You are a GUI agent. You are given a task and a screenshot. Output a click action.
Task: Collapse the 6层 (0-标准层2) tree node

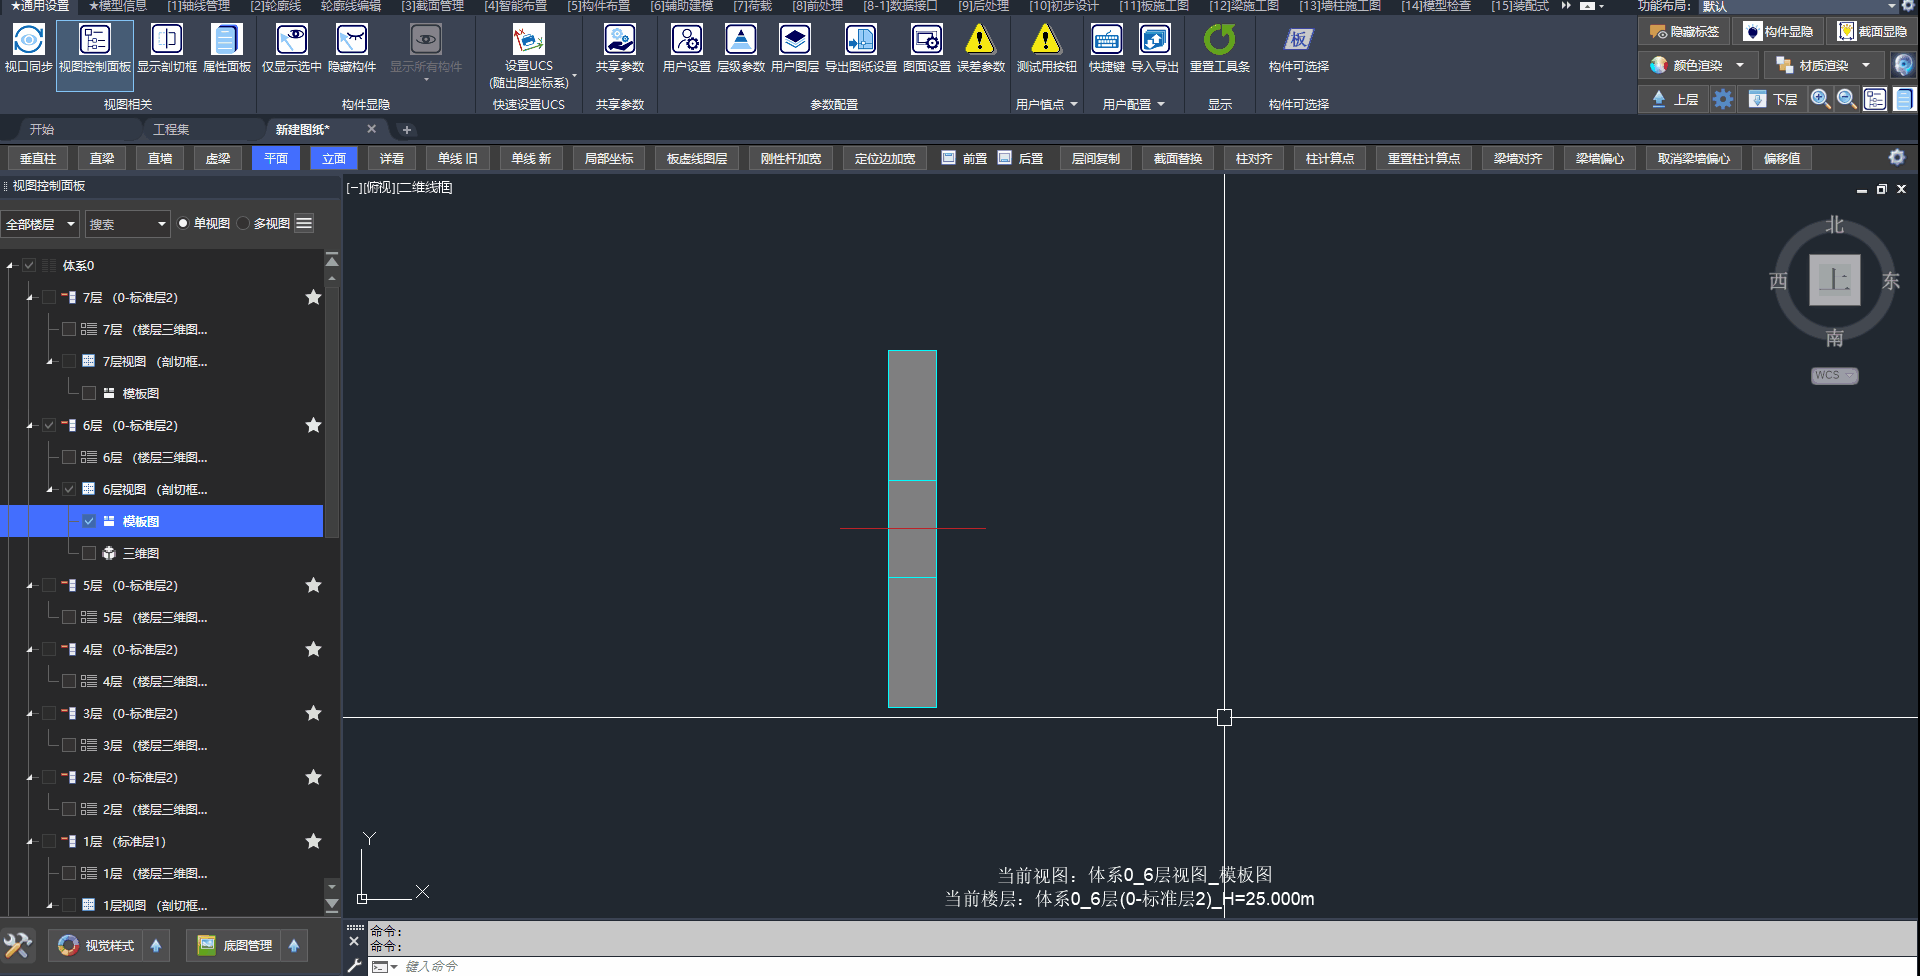pos(30,426)
